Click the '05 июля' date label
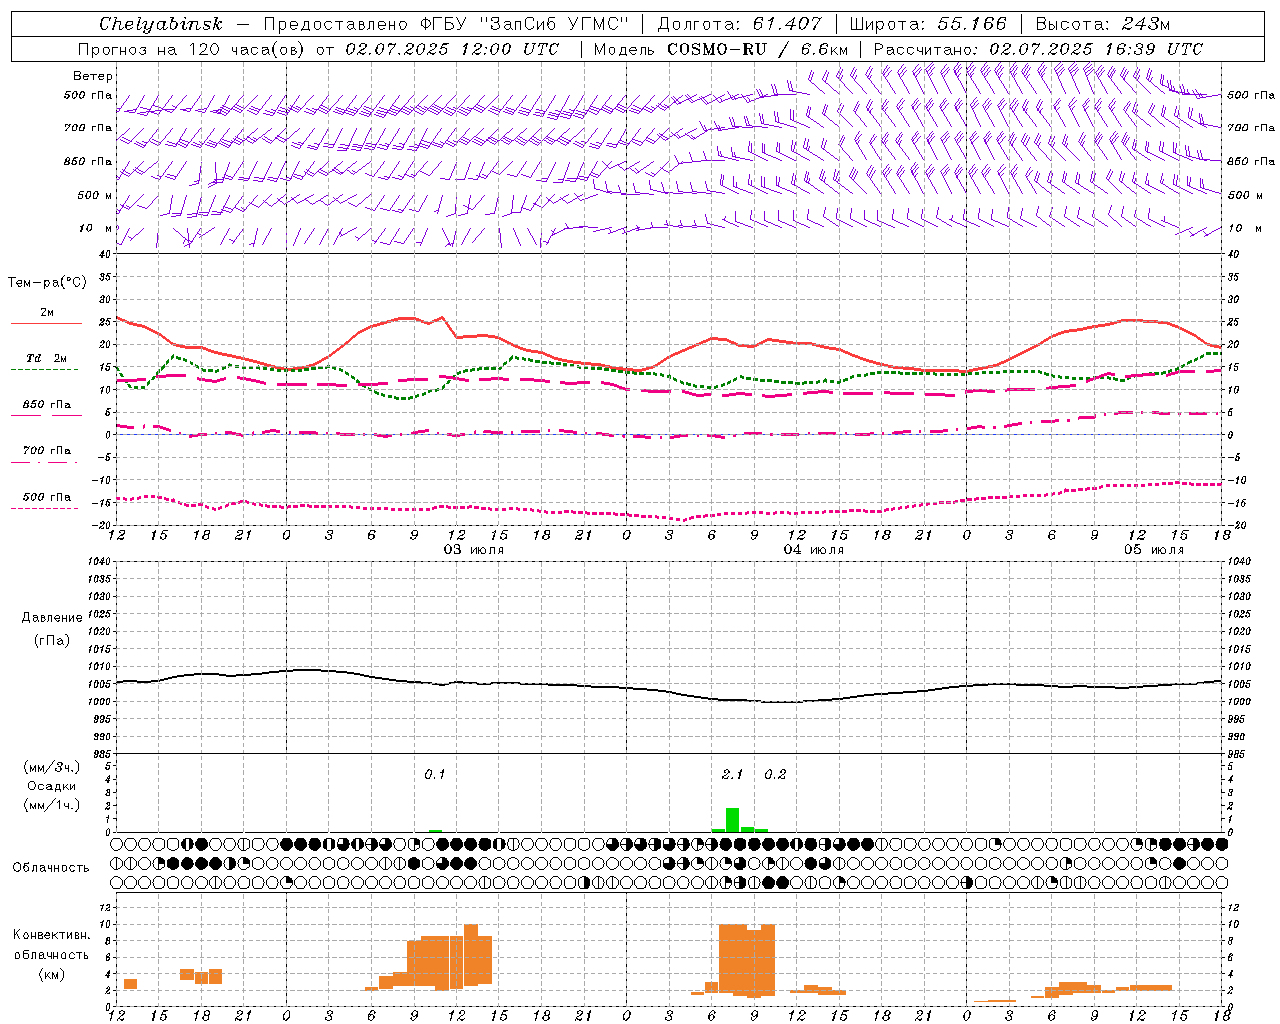The width and height of the screenshot is (1280, 1024). click(x=1154, y=550)
